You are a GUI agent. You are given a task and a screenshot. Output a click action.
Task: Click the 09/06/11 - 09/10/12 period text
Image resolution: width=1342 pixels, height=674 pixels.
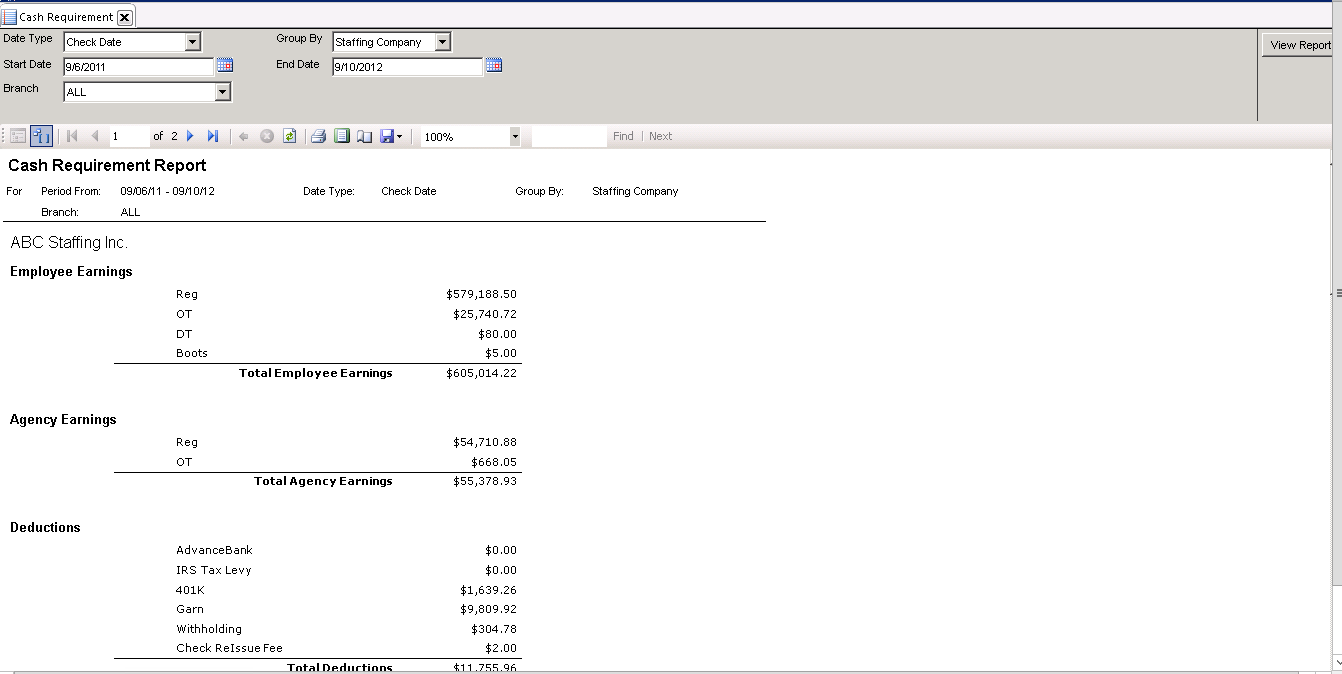(x=168, y=191)
